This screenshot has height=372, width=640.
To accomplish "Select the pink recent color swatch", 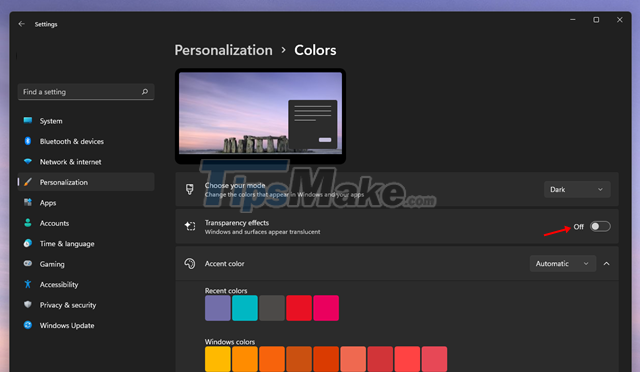I will pos(326,308).
